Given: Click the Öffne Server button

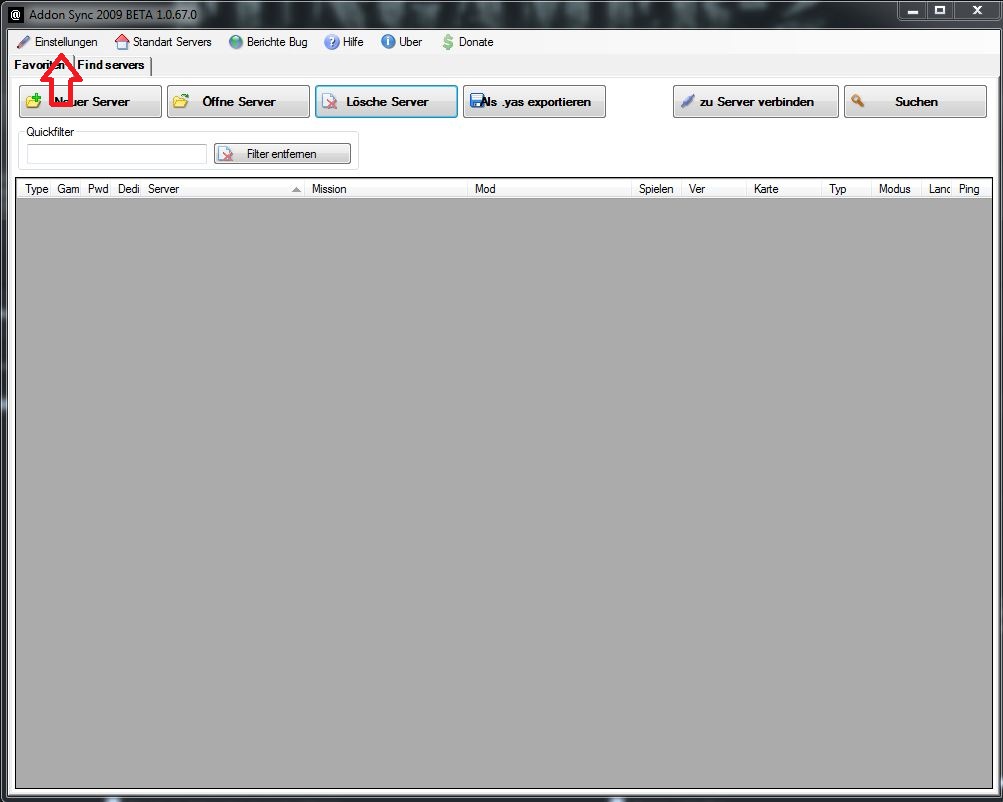Looking at the screenshot, I should coord(238,102).
